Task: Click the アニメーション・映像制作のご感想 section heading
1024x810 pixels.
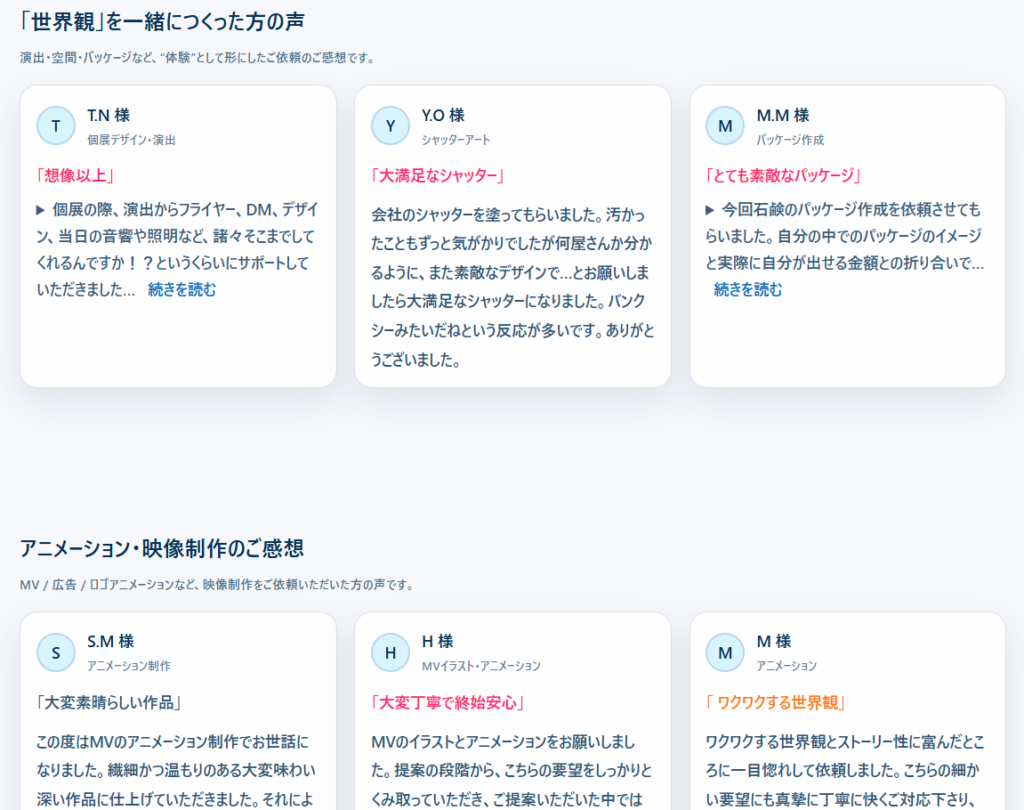Action: 162,548
